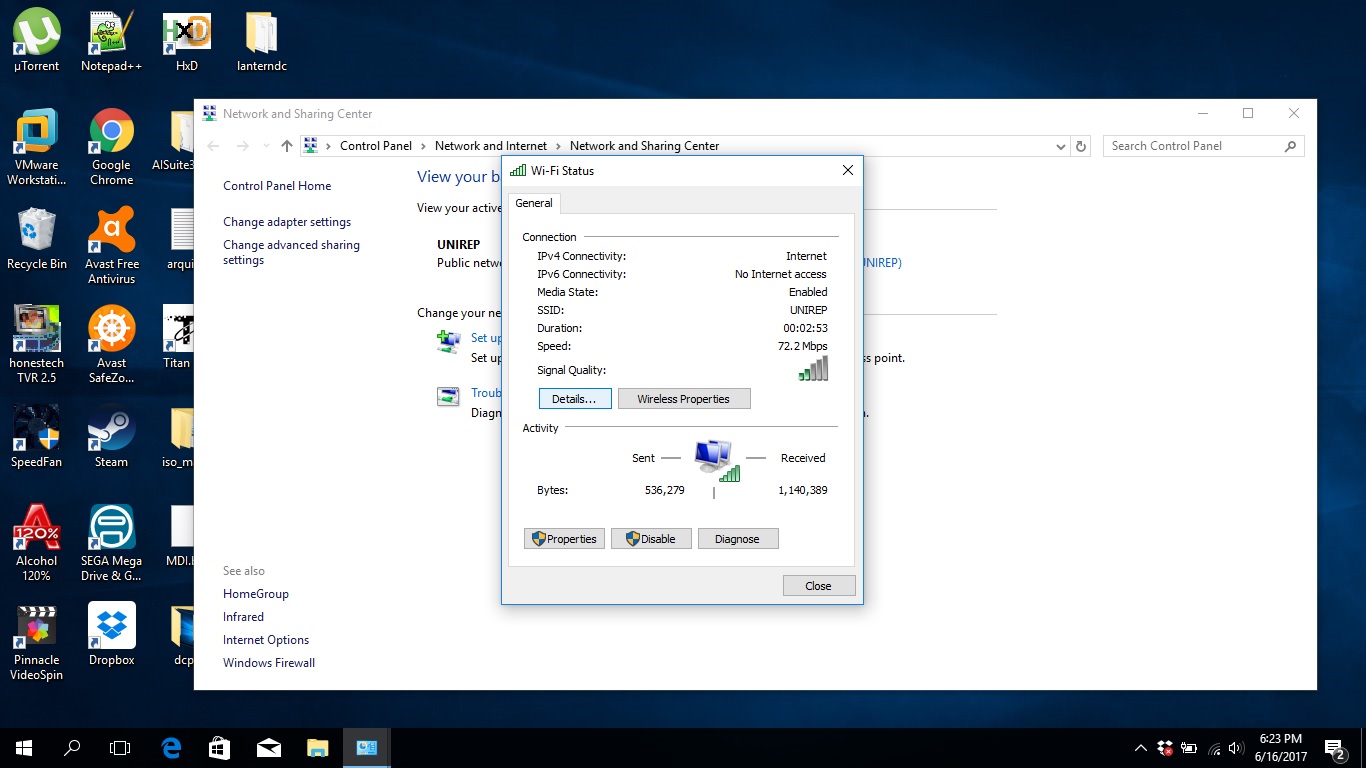Click the Details... button
1366x768 pixels.
tap(574, 399)
